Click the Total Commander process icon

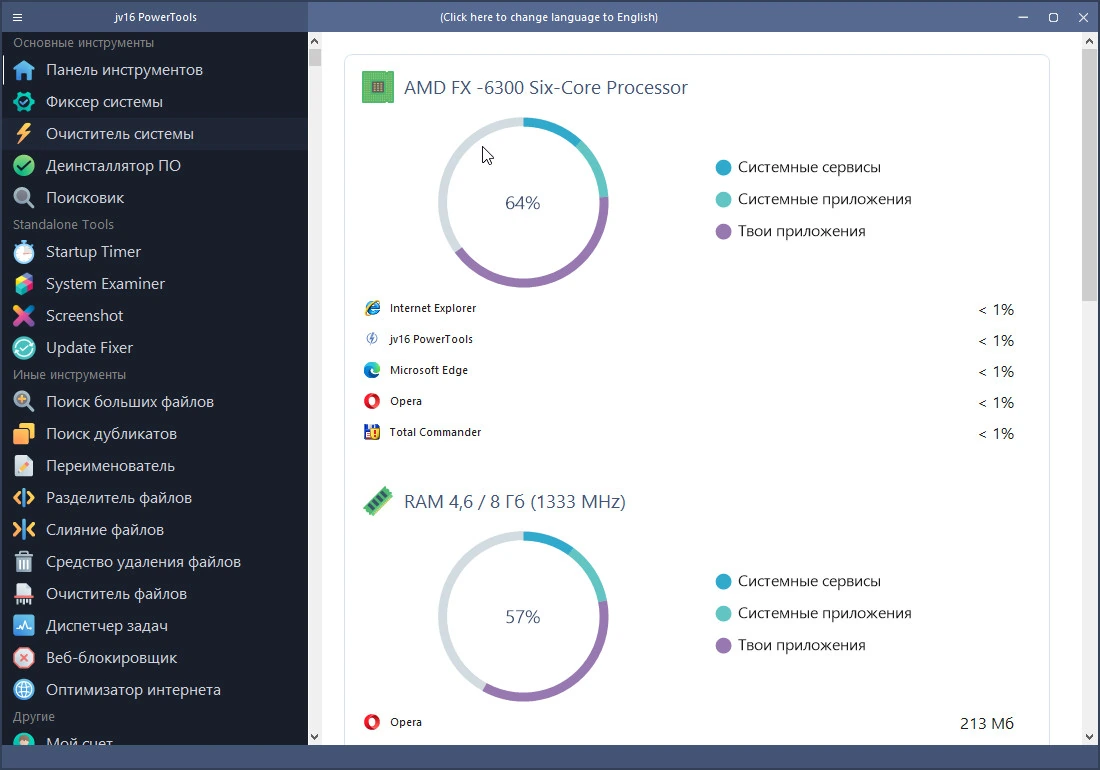(372, 432)
